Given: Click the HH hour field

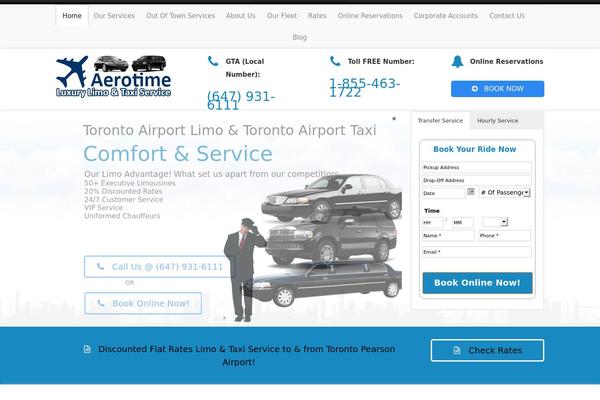Looking at the screenshot, I should click(x=432, y=222).
